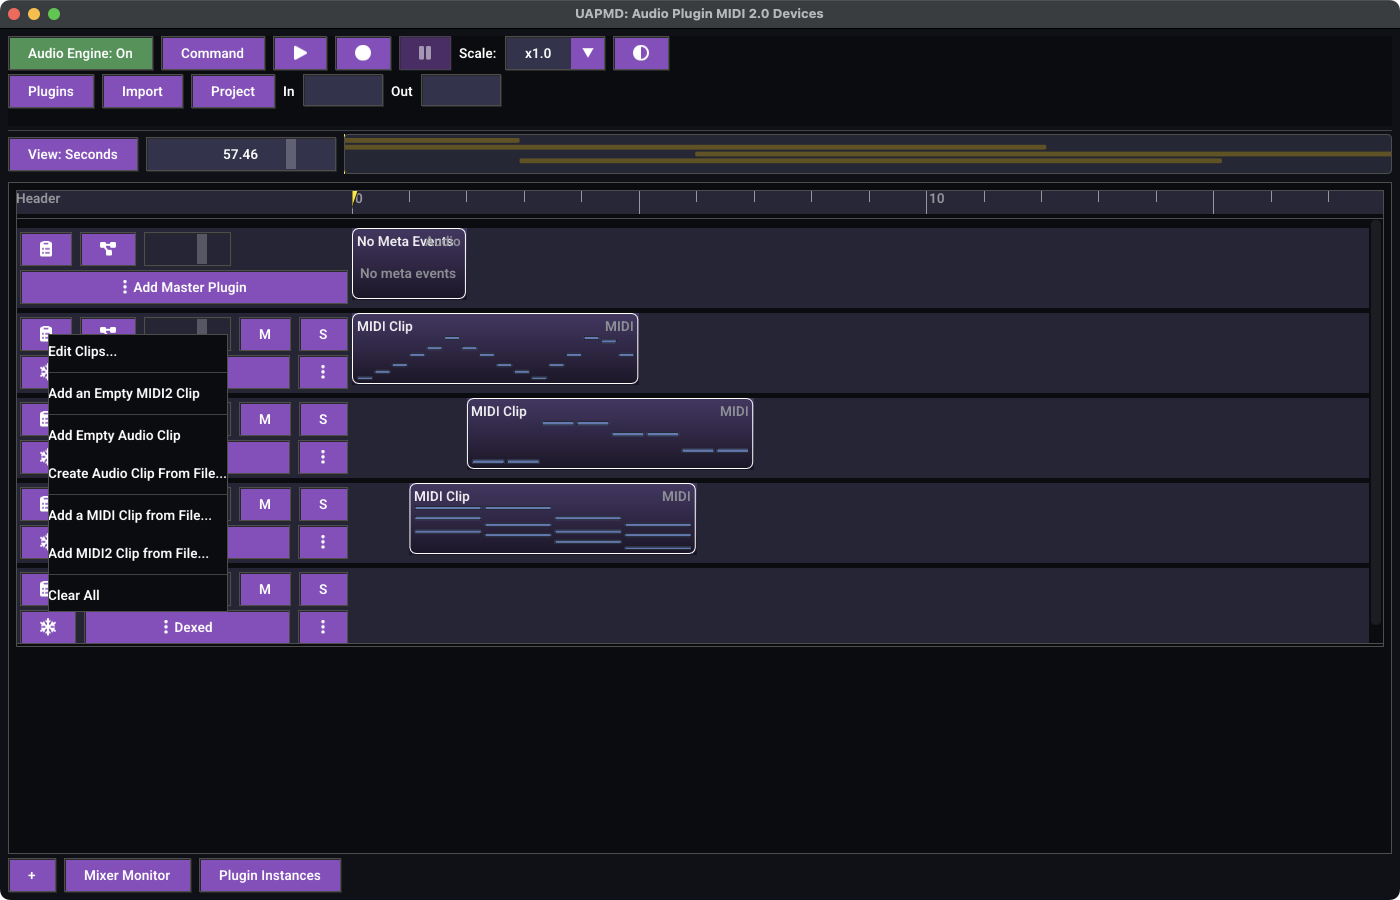The height and width of the screenshot is (900, 1400).
Task: Open the Project button
Action: (x=233, y=91)
